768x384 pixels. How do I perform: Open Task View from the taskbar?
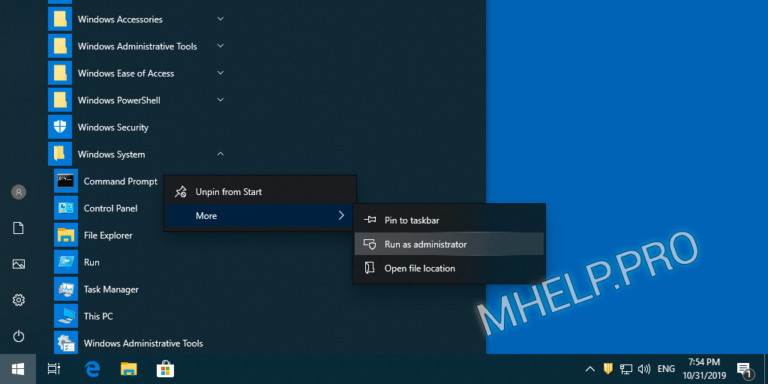point(54,369)
